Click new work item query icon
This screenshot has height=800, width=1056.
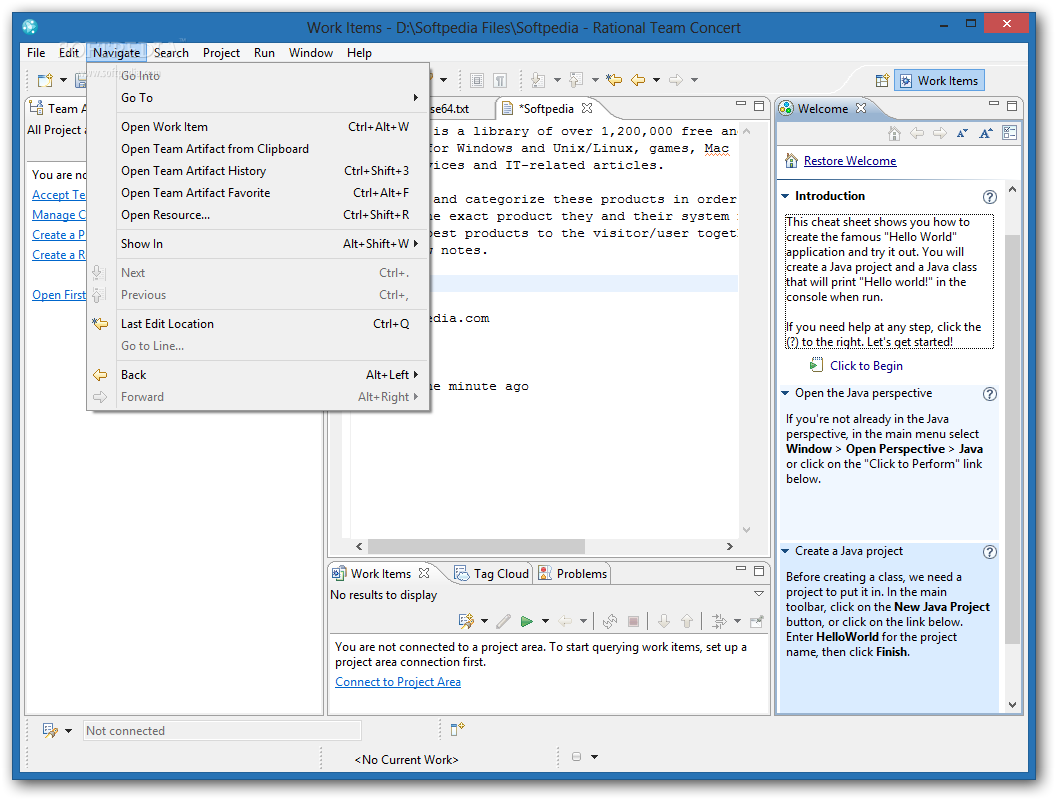[466, 621]
